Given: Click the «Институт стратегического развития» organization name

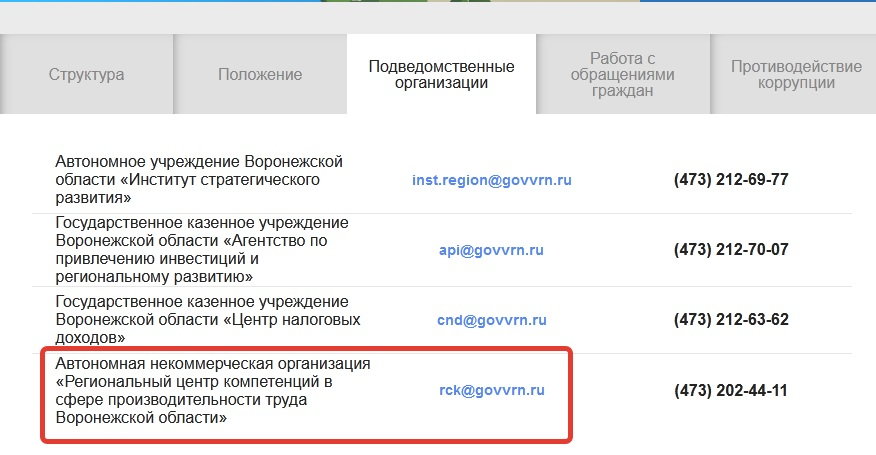Looking at the screenshot, I should [x=199, y=179].
